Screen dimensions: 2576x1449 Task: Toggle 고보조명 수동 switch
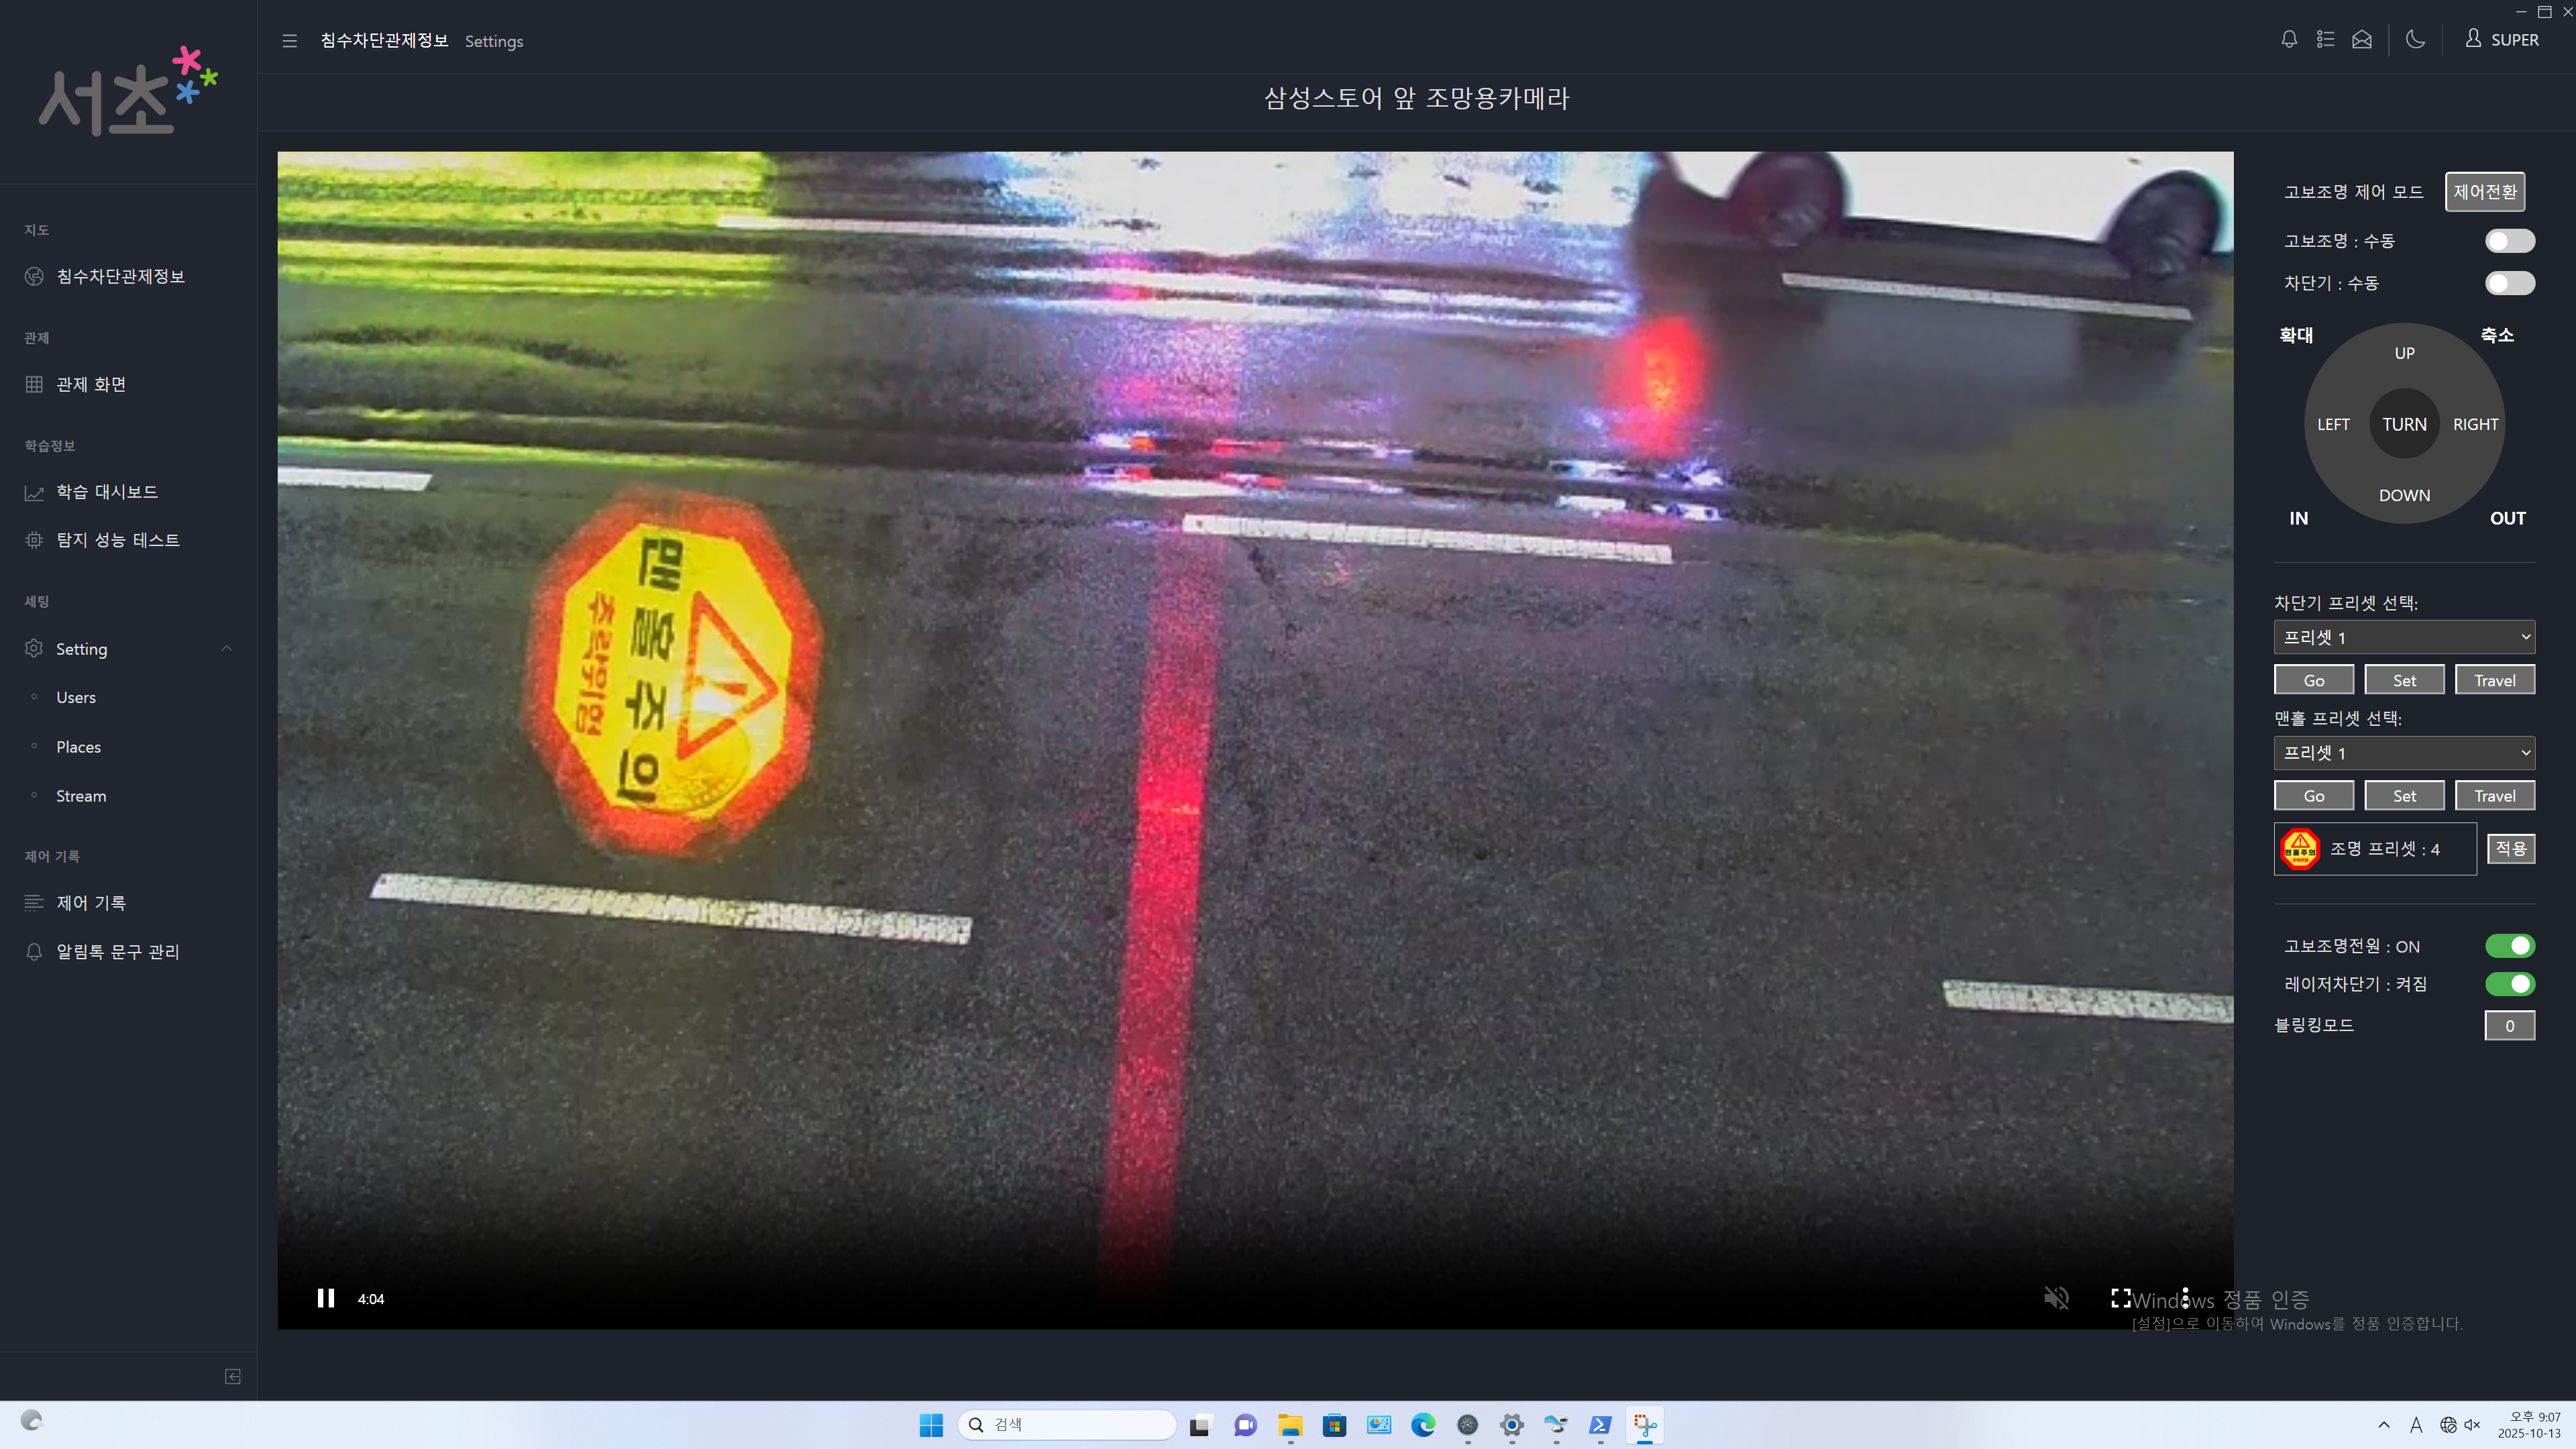click(2509, 241)
